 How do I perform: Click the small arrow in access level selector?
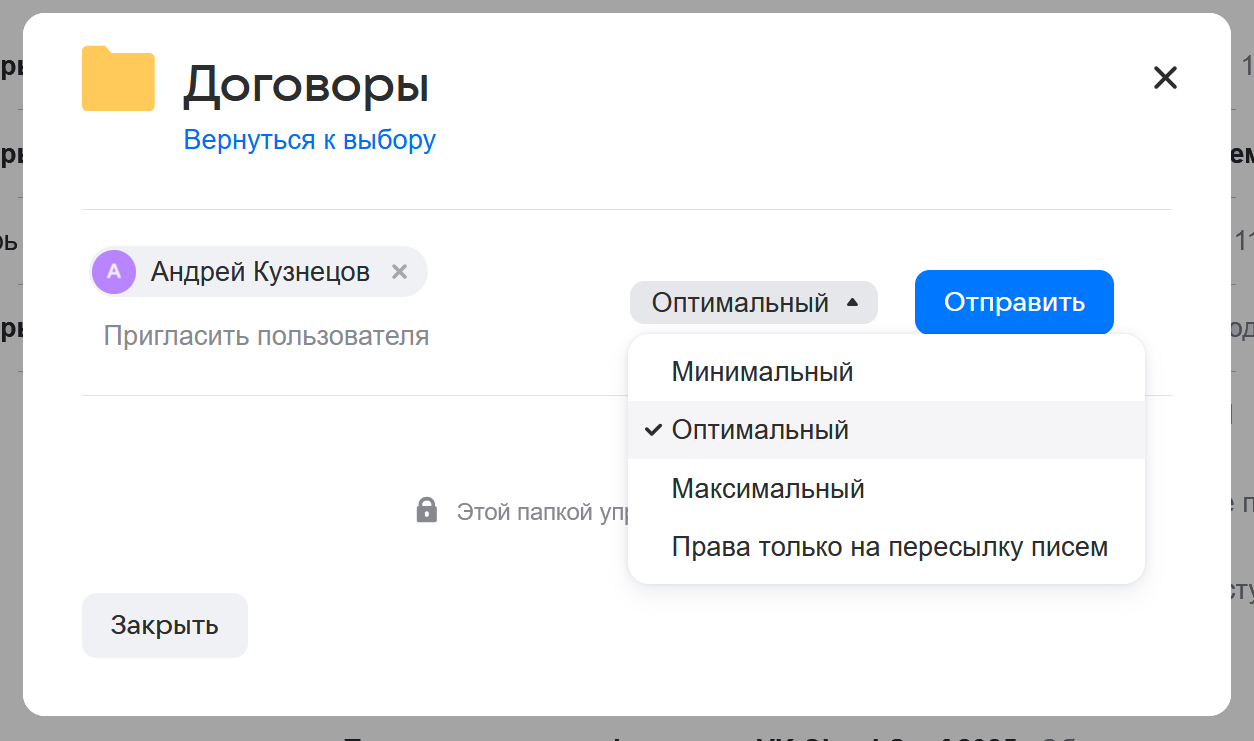pos(852,302)
